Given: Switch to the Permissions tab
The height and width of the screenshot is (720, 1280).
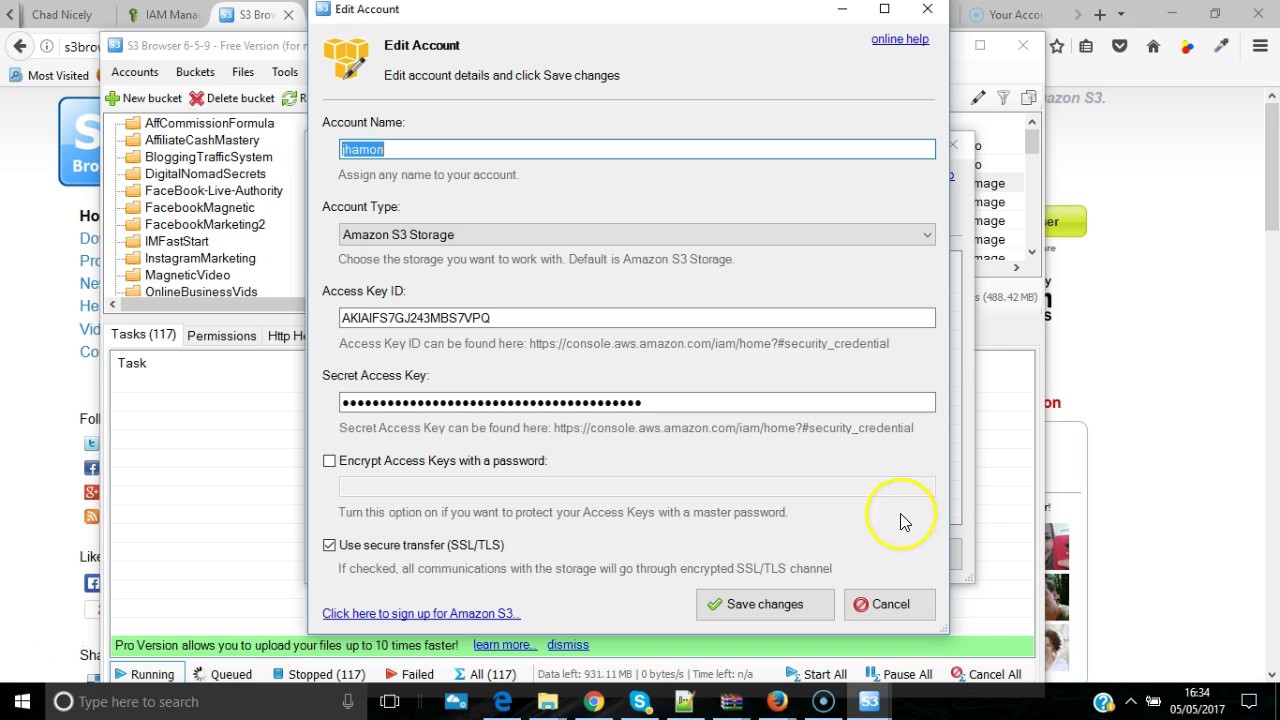Looking at the screenshot, I should [221, 336].
